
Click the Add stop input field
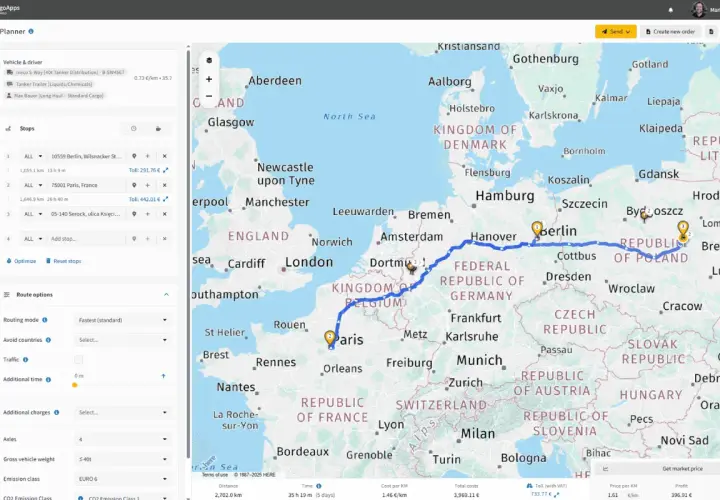tap(86, 239)
